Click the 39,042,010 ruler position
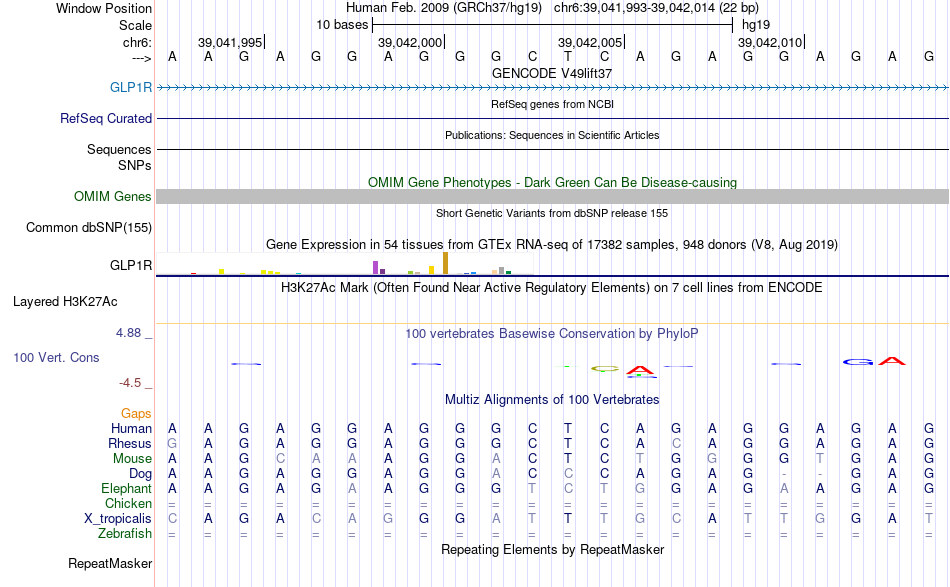Viewport: 950px width, 587px height. [x=769, y=42]
